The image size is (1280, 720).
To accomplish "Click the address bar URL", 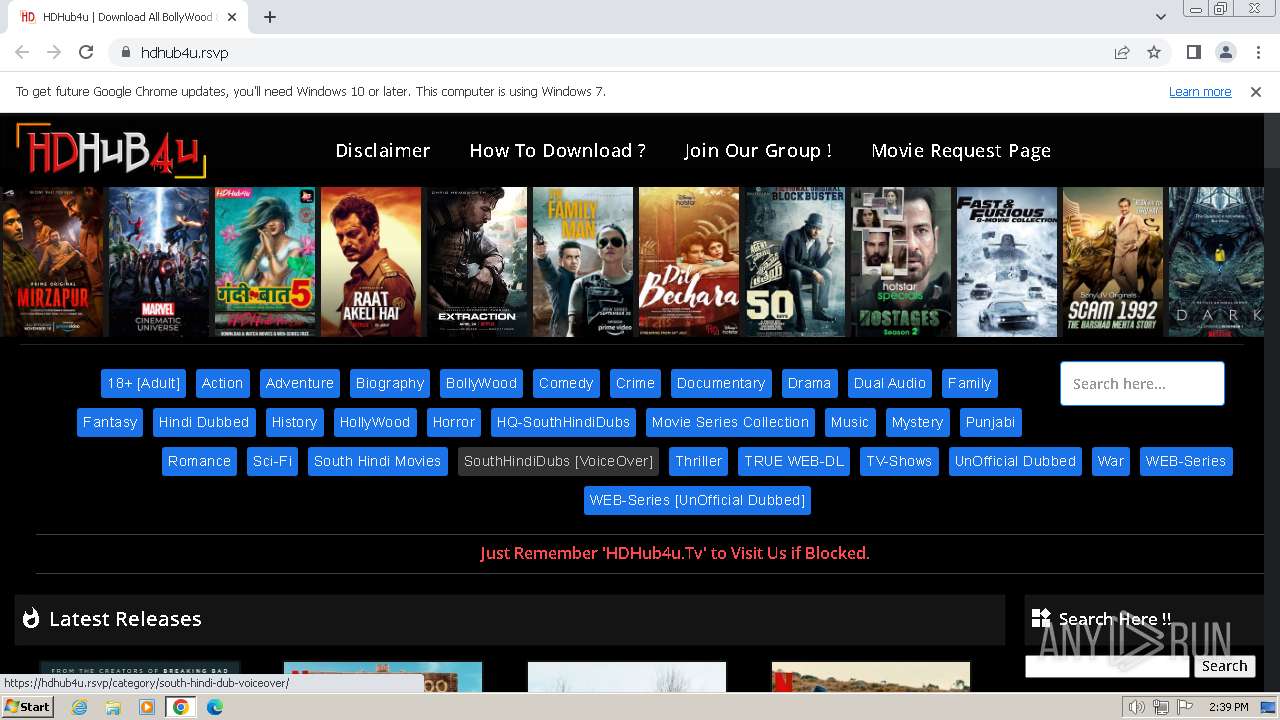I will click(x=185, y=52).
